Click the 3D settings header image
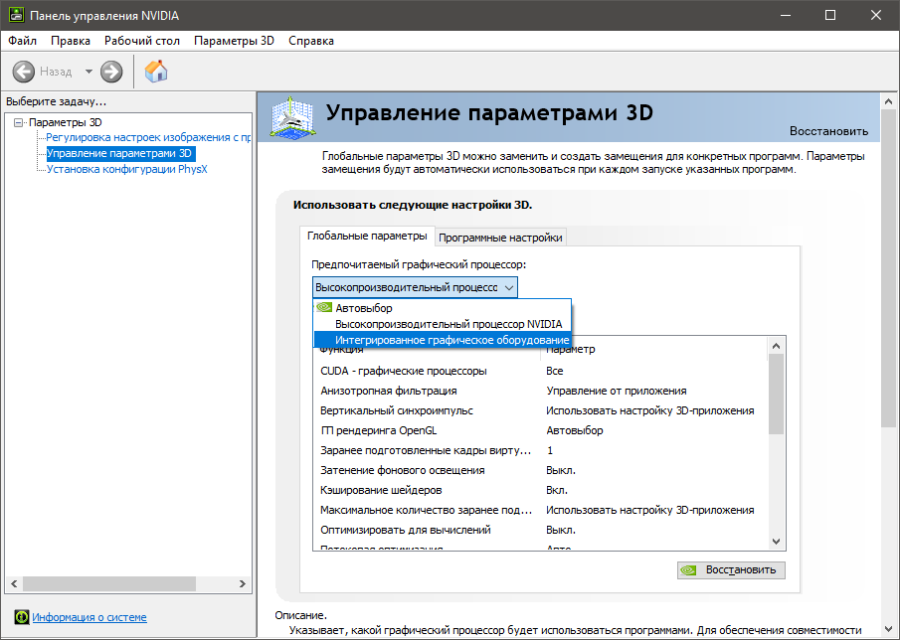This screenshot has width=900, height=640. pos(293,118)
